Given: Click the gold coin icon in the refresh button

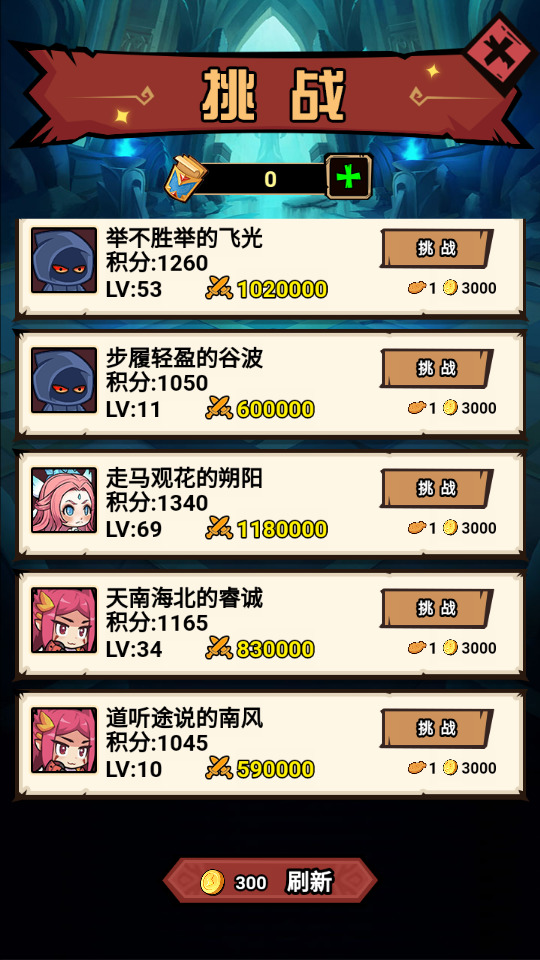Looking at the screenshot, I should (x=212, y=882).
